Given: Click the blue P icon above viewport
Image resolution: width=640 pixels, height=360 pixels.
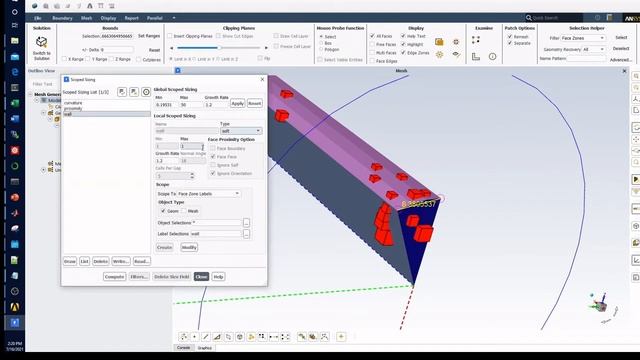Looking at the screenshot, I should 178,71.
